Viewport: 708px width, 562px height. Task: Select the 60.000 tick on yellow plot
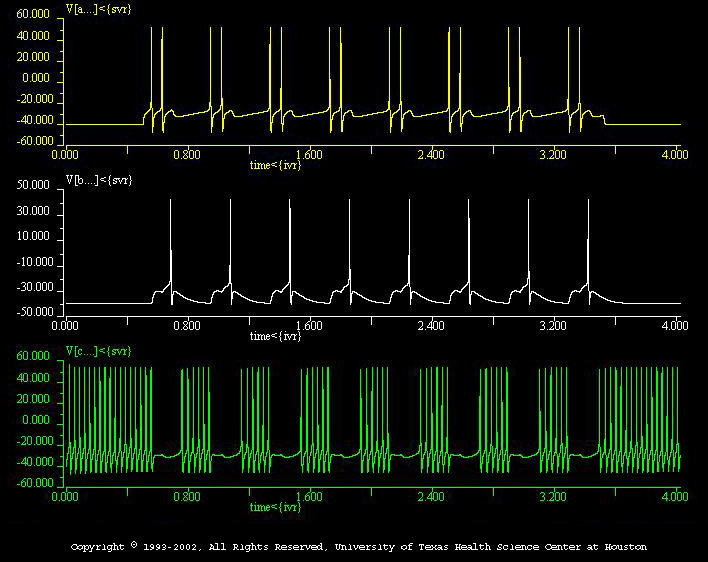[33, 14]
